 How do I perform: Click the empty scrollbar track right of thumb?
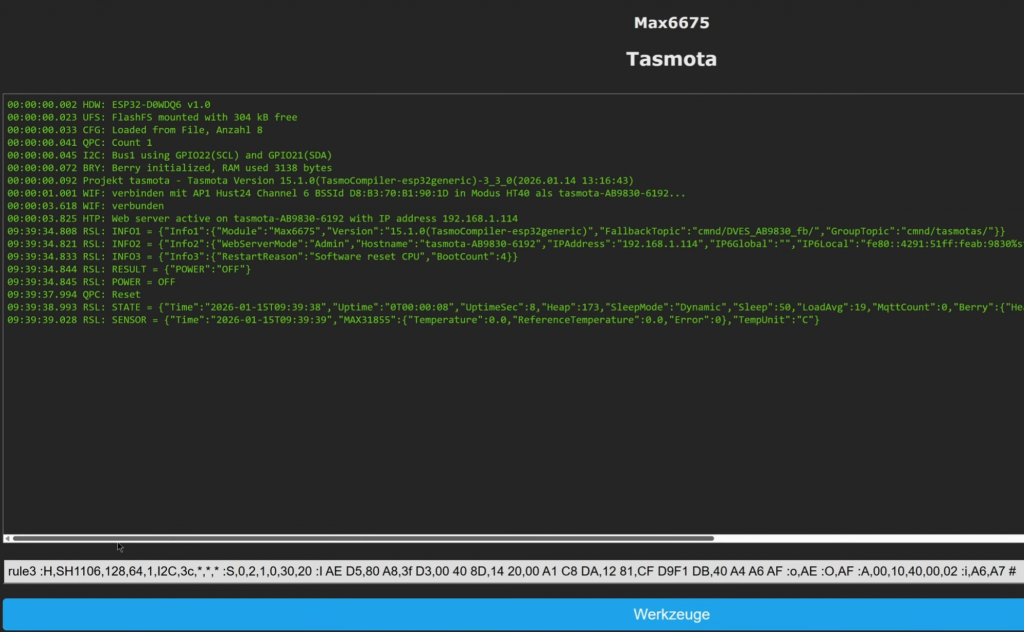click(x=860, y=538)
